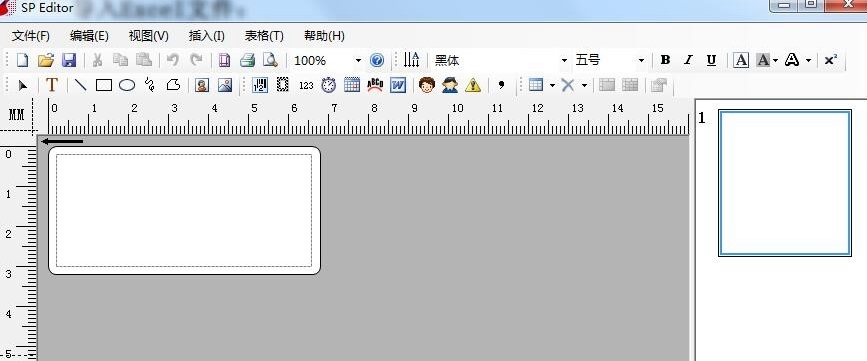Toggle the character shading A button

coord(764,60)
